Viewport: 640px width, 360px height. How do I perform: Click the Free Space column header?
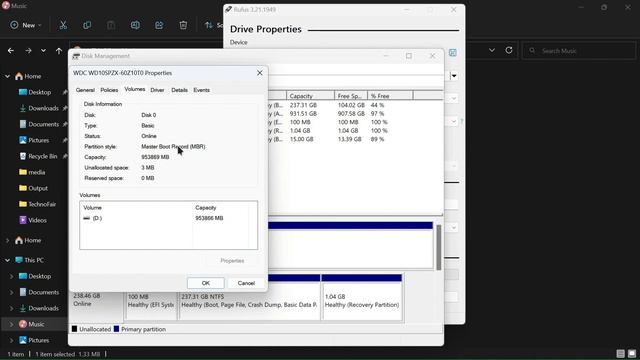[351, 96]
